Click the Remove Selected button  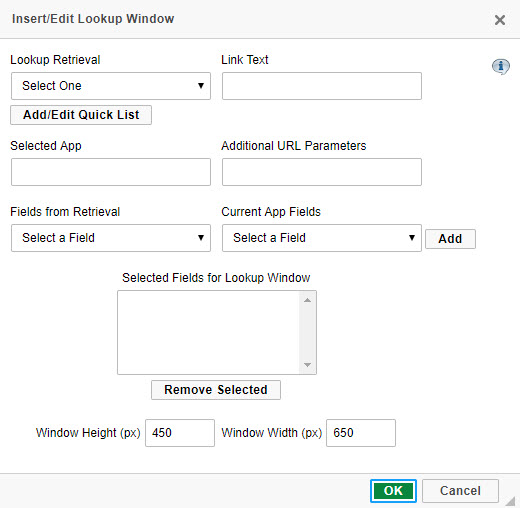tap(216, 390)
